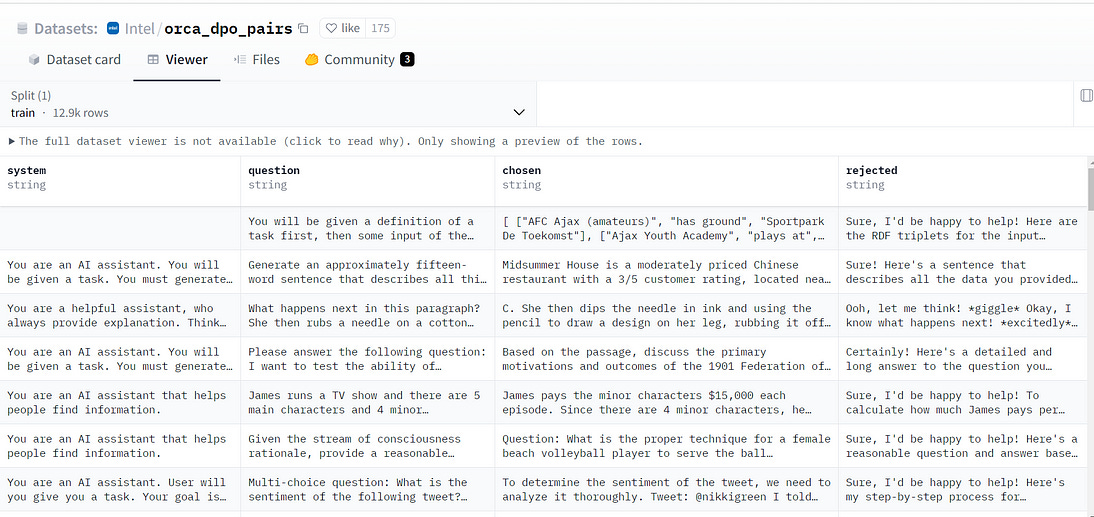Click the Community emoji icon
This screenshot has width=1094, height=517.
pos(312,60)
